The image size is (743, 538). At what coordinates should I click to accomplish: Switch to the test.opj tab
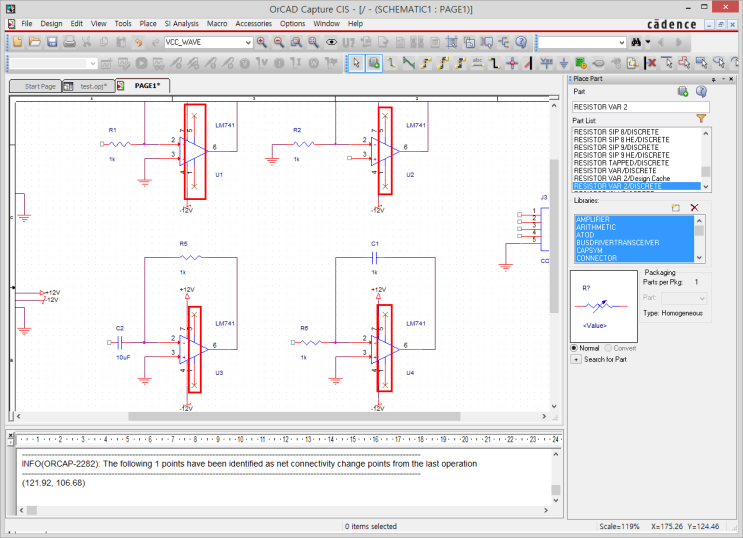(x=89, y=86)
